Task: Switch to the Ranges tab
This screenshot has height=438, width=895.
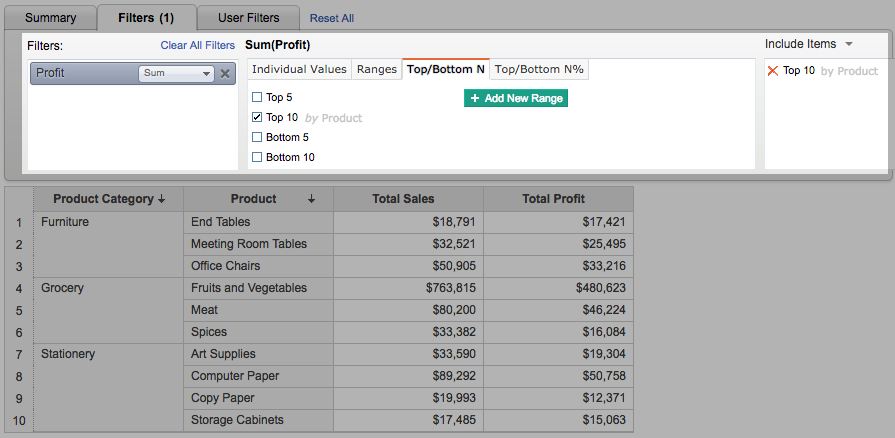Action: pyautogui.click(x=377, y=69)
